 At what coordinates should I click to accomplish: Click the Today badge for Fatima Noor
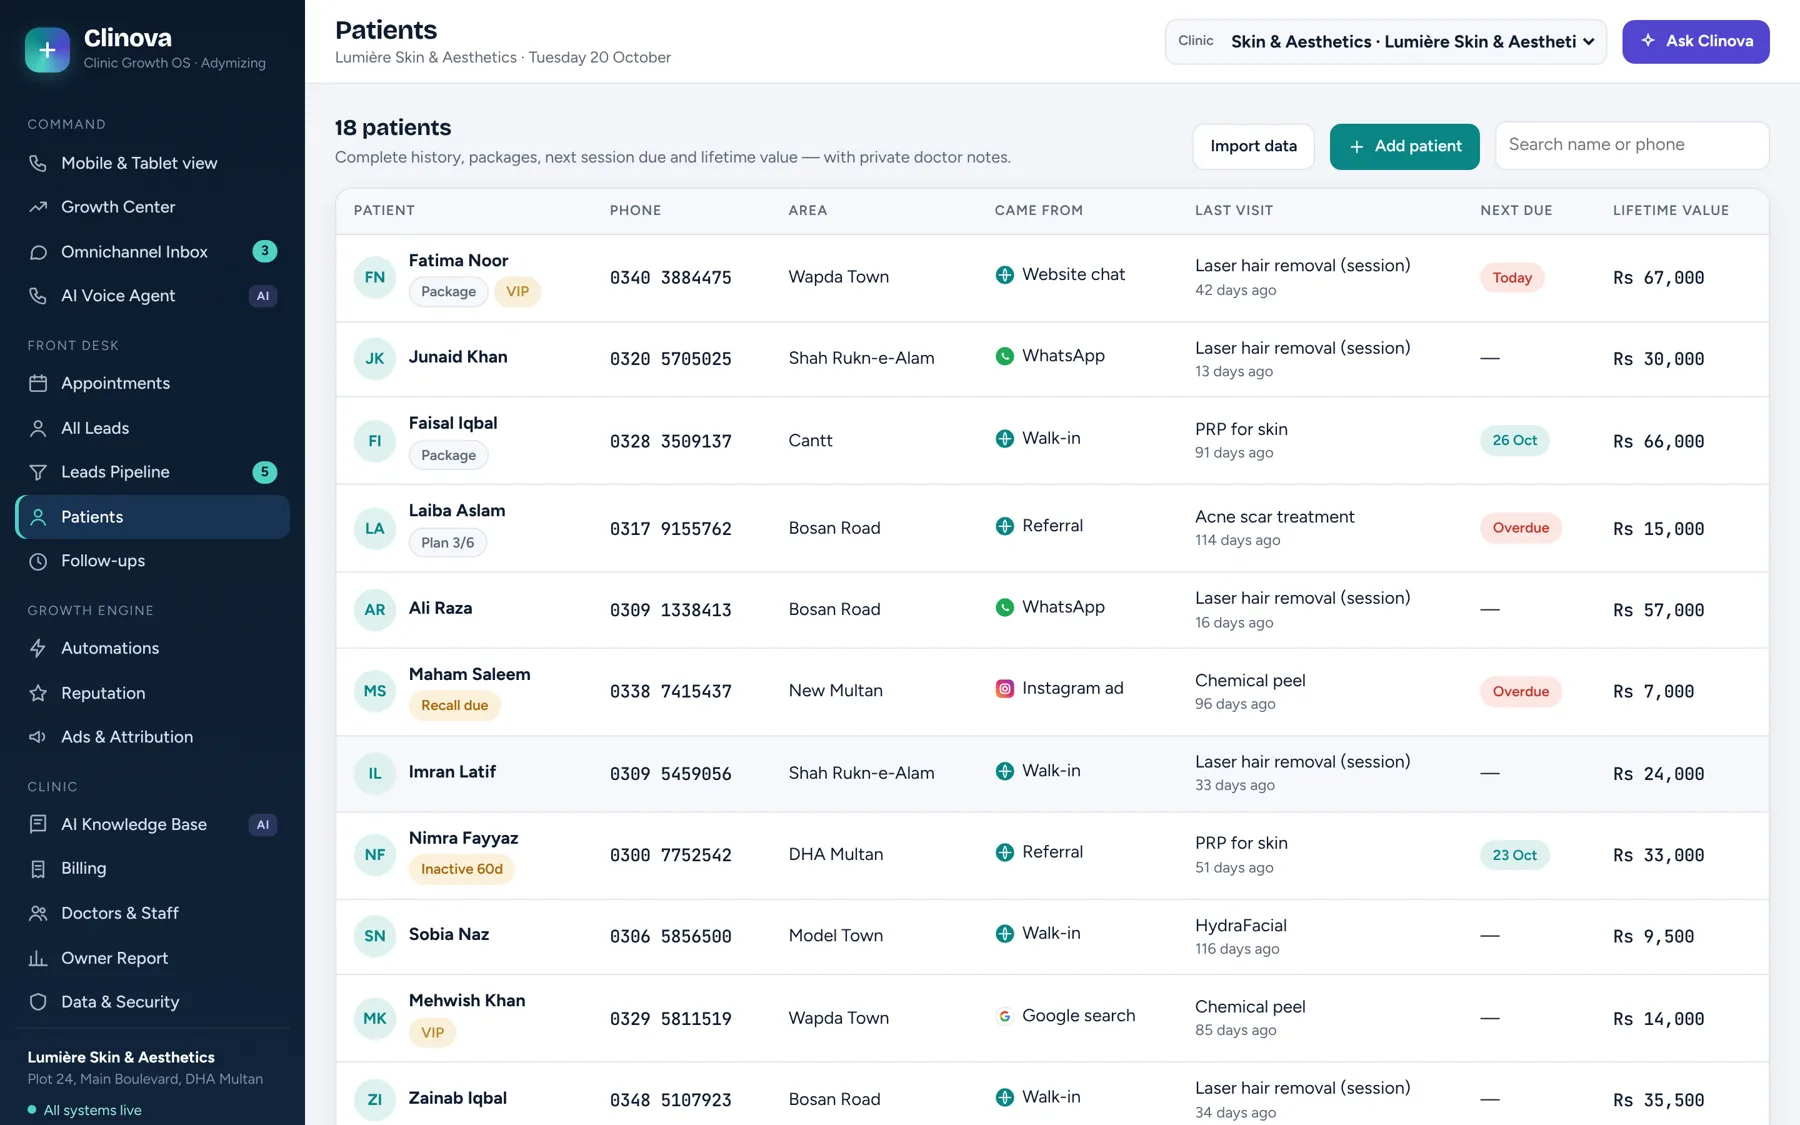tap(1512, 278)
